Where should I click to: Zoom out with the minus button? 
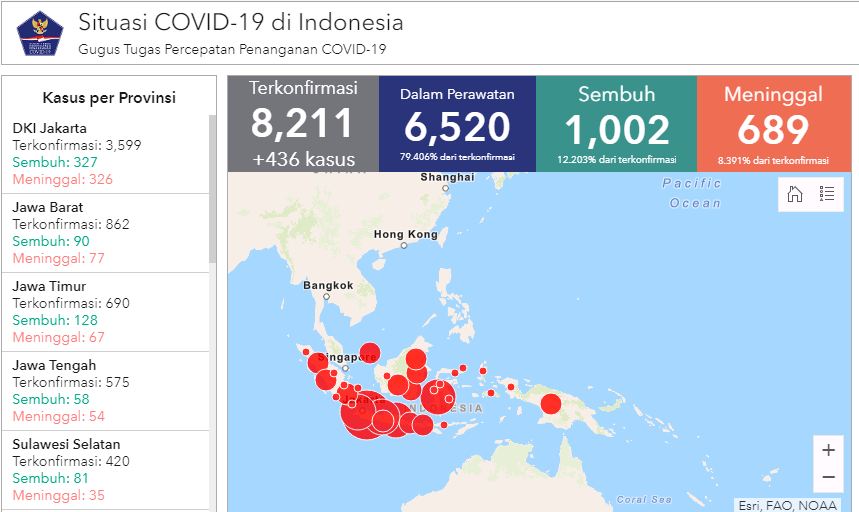point(828,477)
